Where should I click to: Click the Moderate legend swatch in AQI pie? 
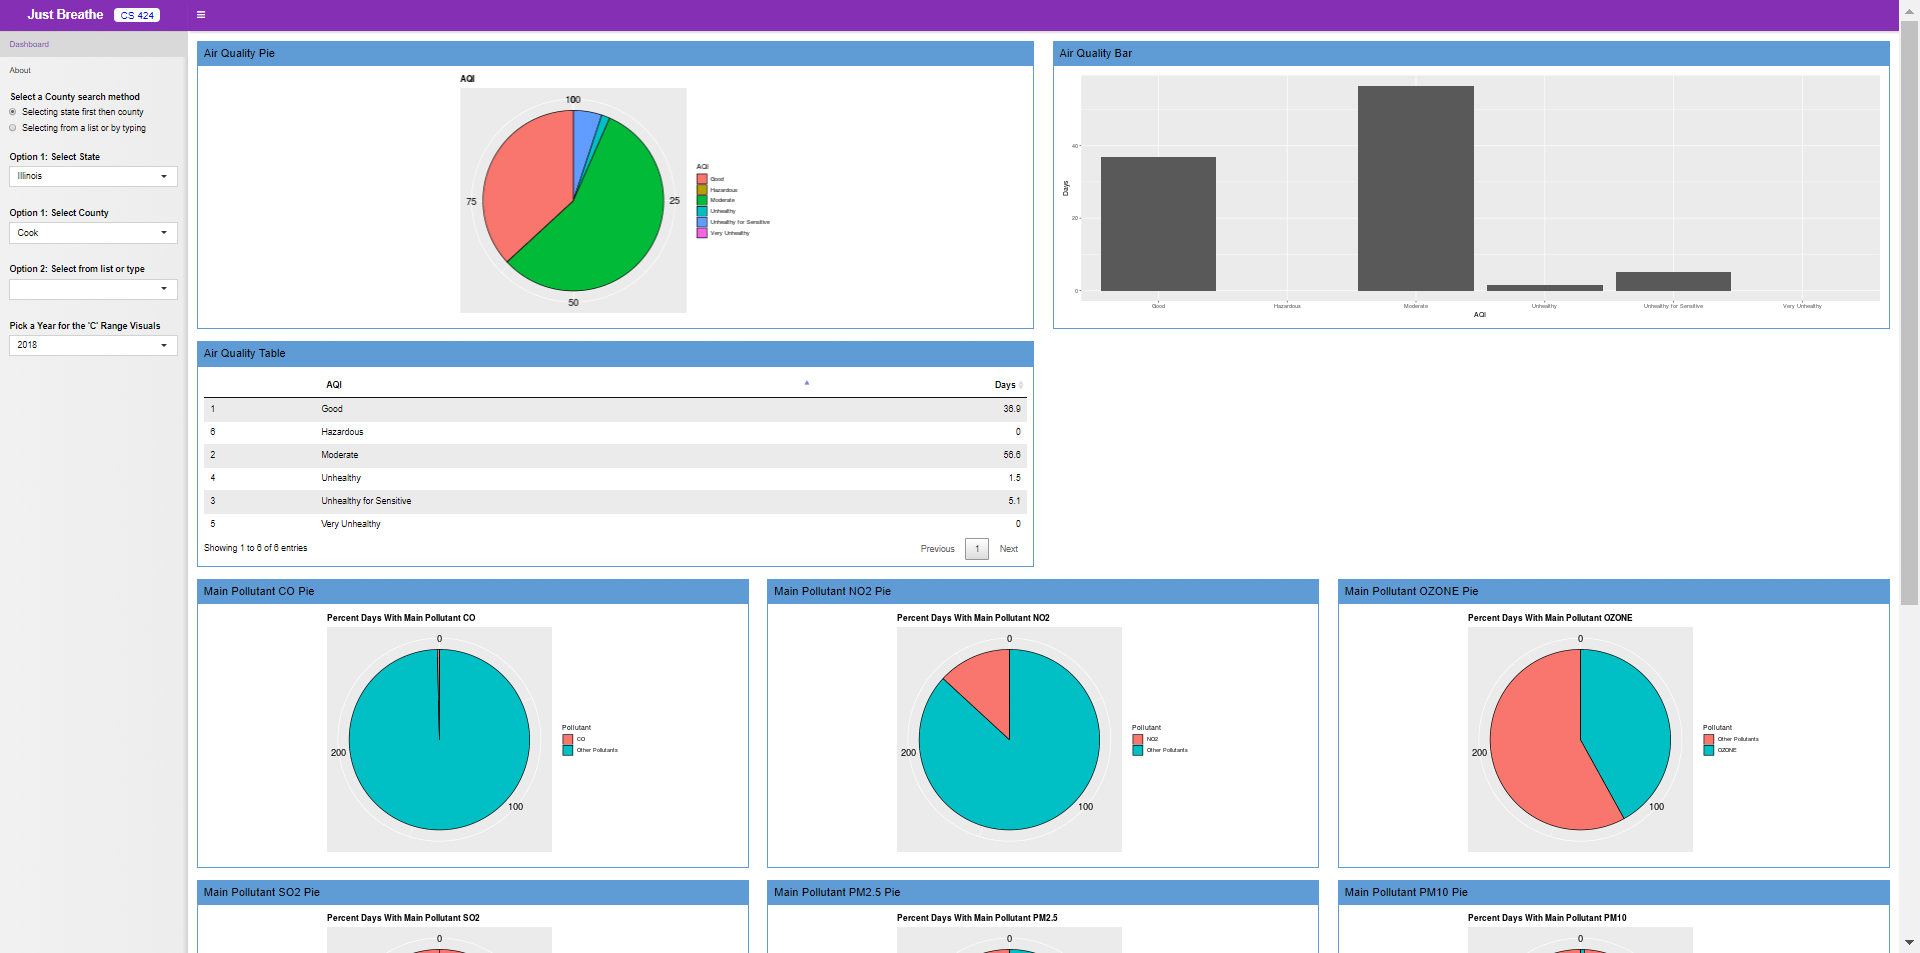coord(702,200)
